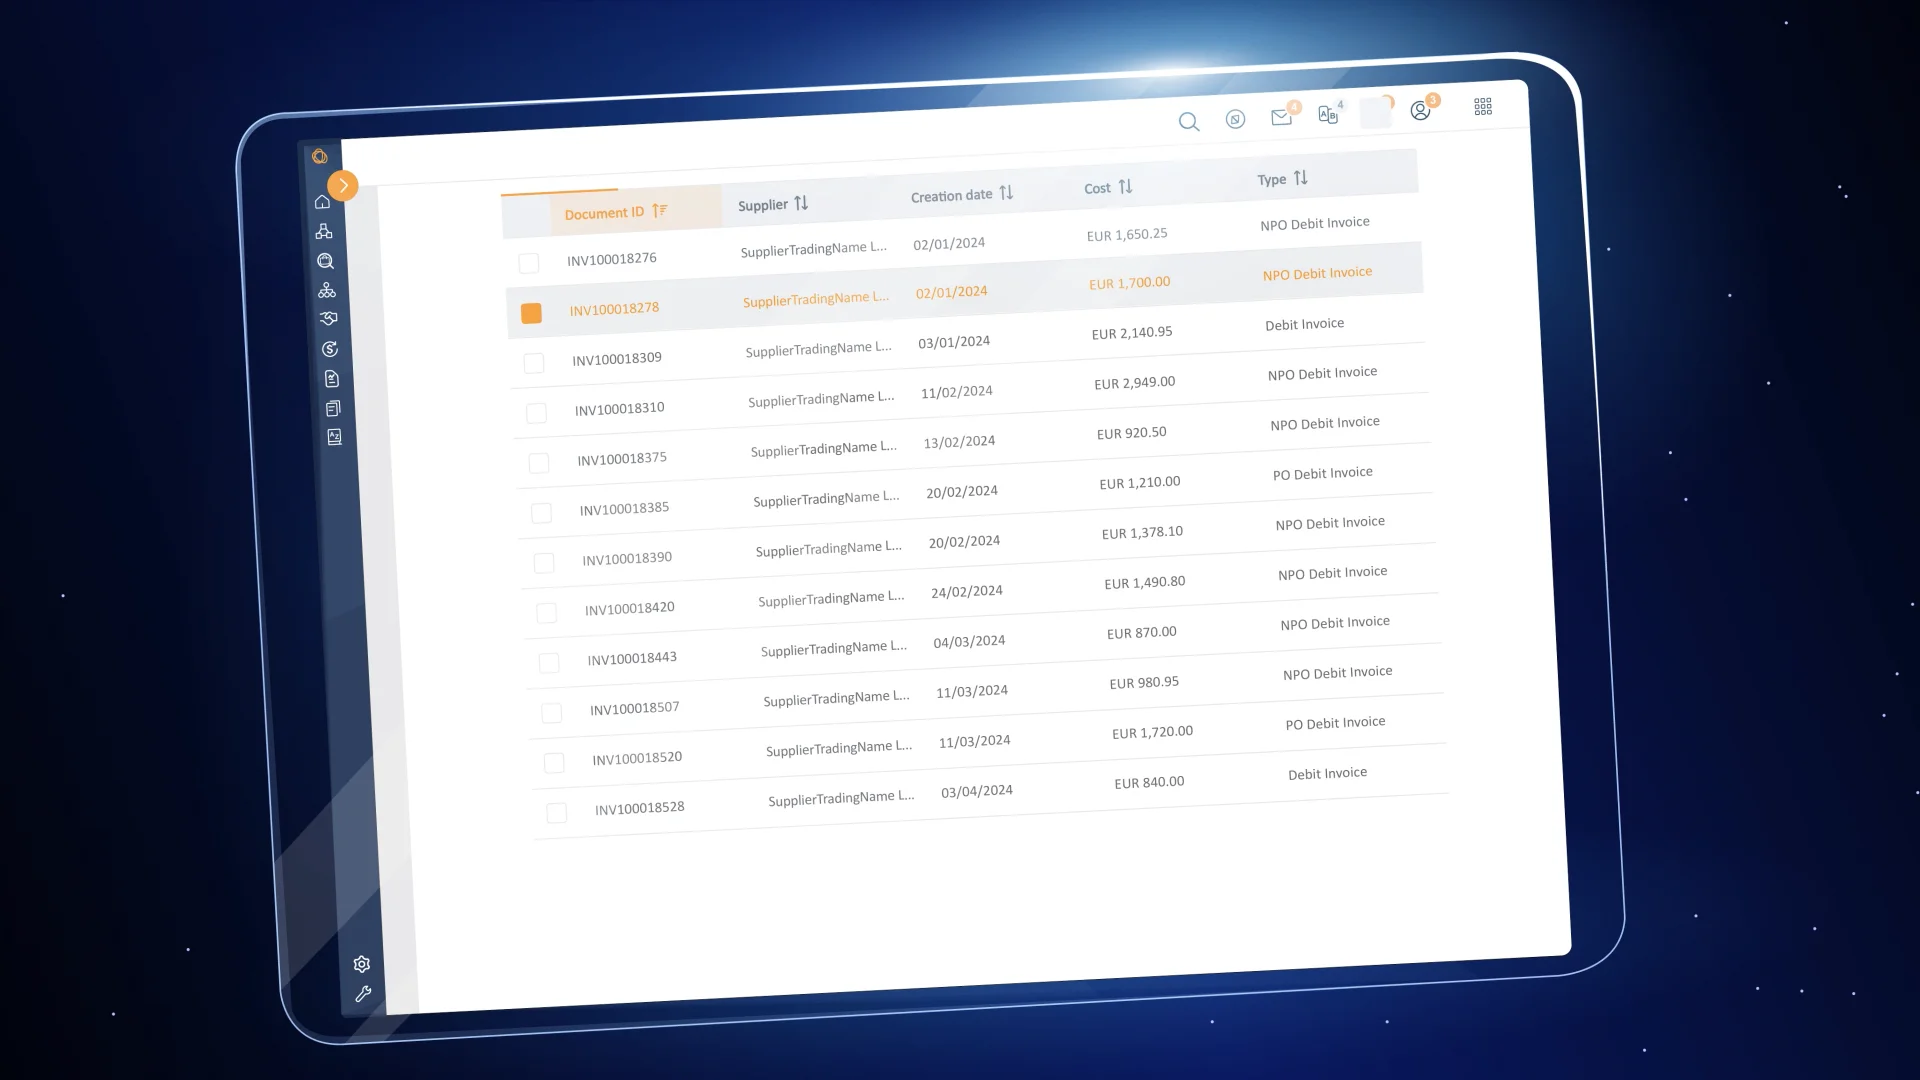Open invoice INV100018443 link

pyautogui.click(x=632, y=659)
